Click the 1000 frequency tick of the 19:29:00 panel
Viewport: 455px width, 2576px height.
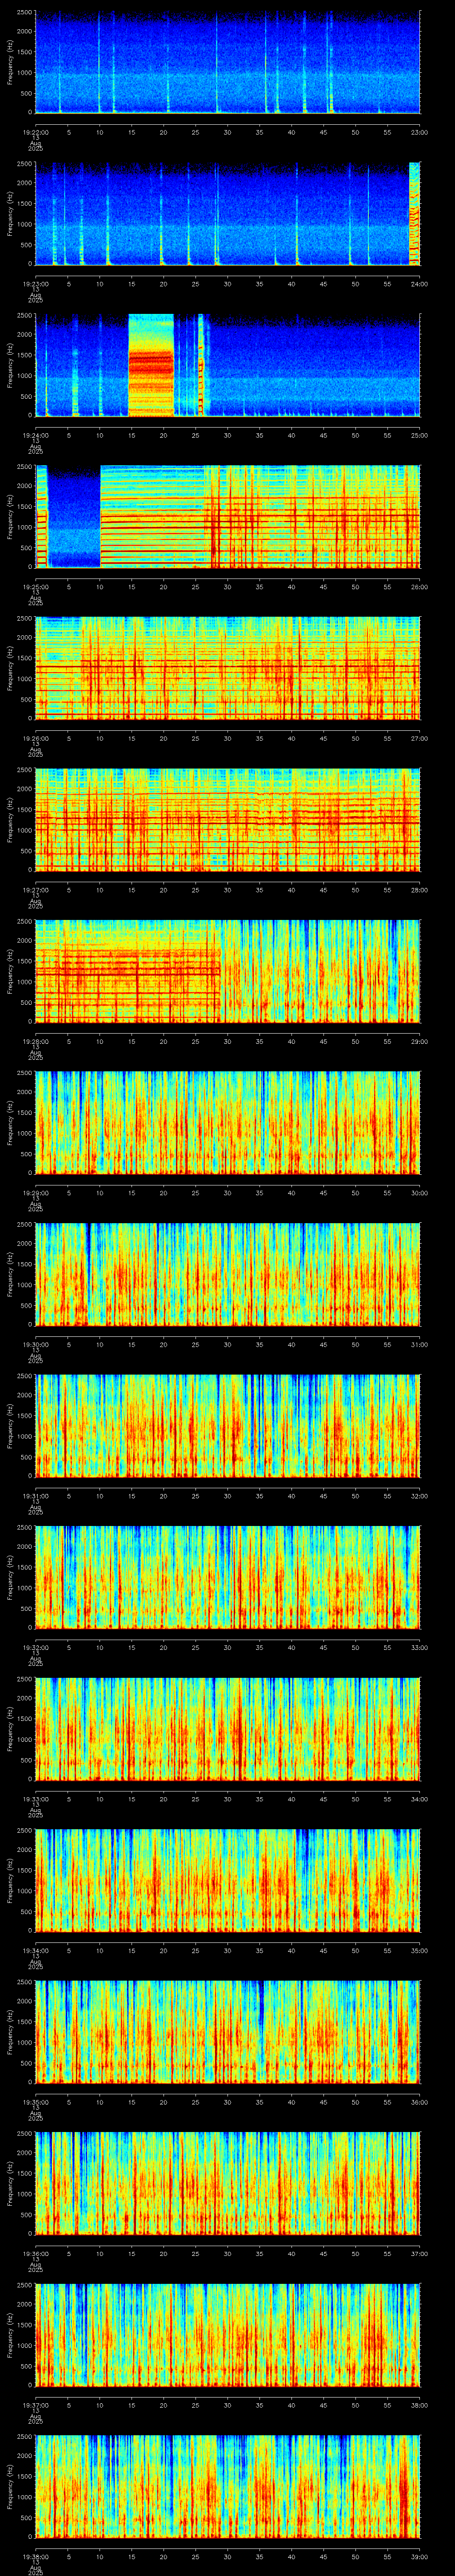pyautogui.click(x=25, y=1133)
